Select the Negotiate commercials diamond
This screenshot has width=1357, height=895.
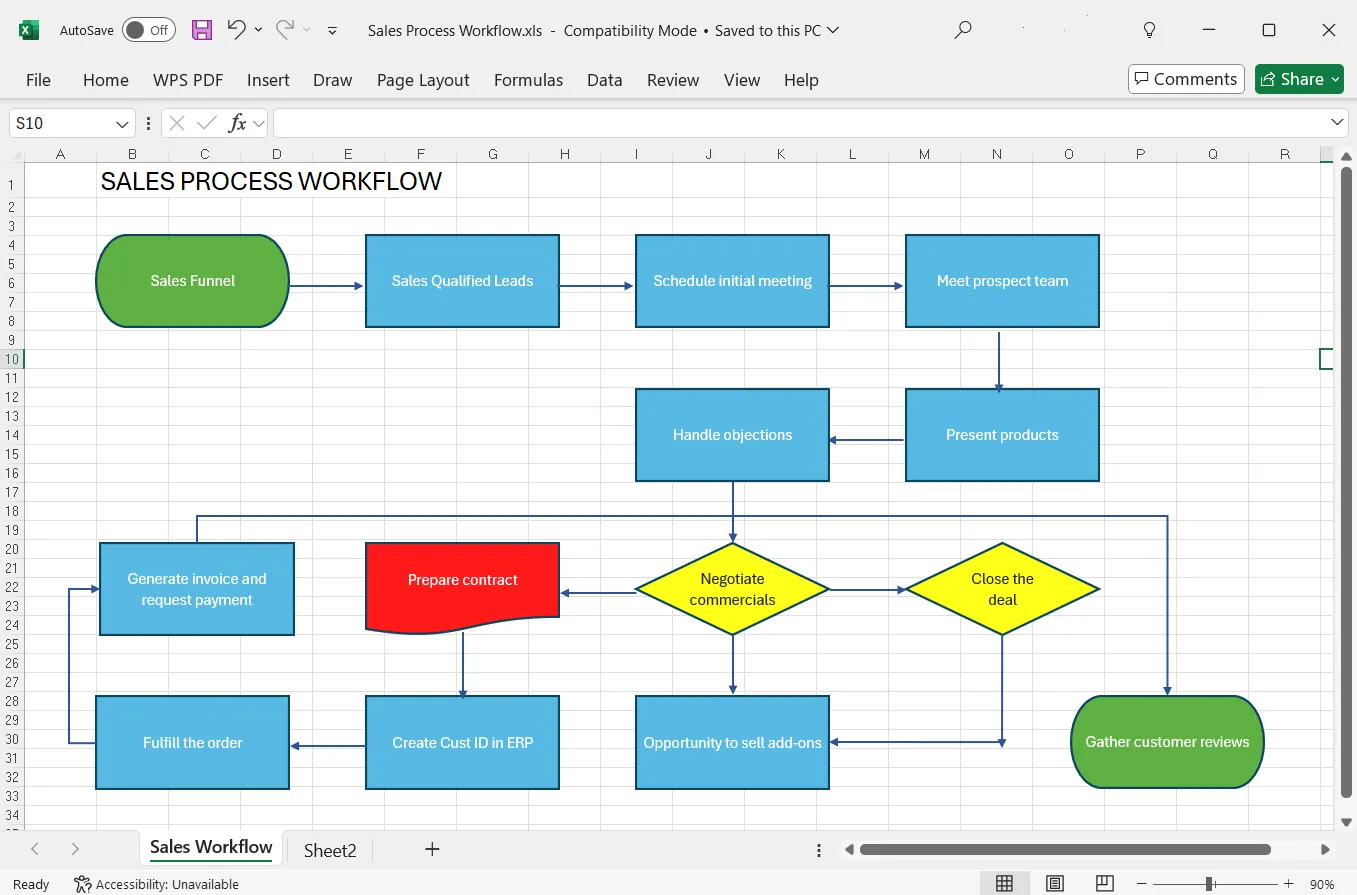tap(732, 589)
